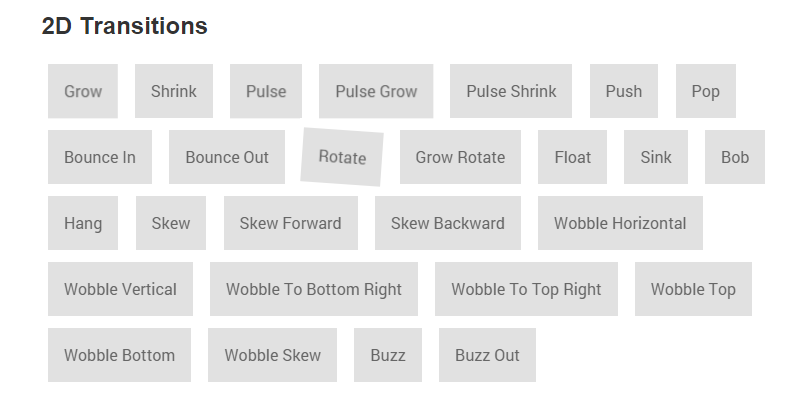Image resolution: width=800 pixels, height=400 pixels.
Task: Click the Wobble Skew button
Action: click(272, 355)
